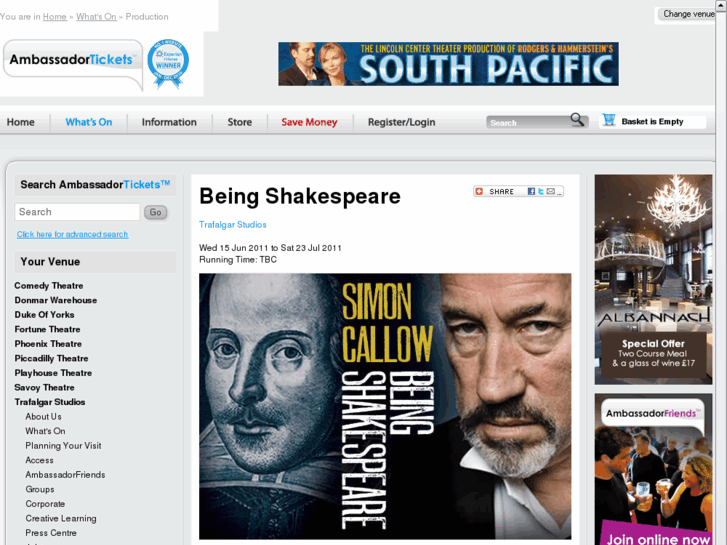Screen dimensions: 727x545
Task: Open the What's On navigation tab
Action: click(89, 122)
